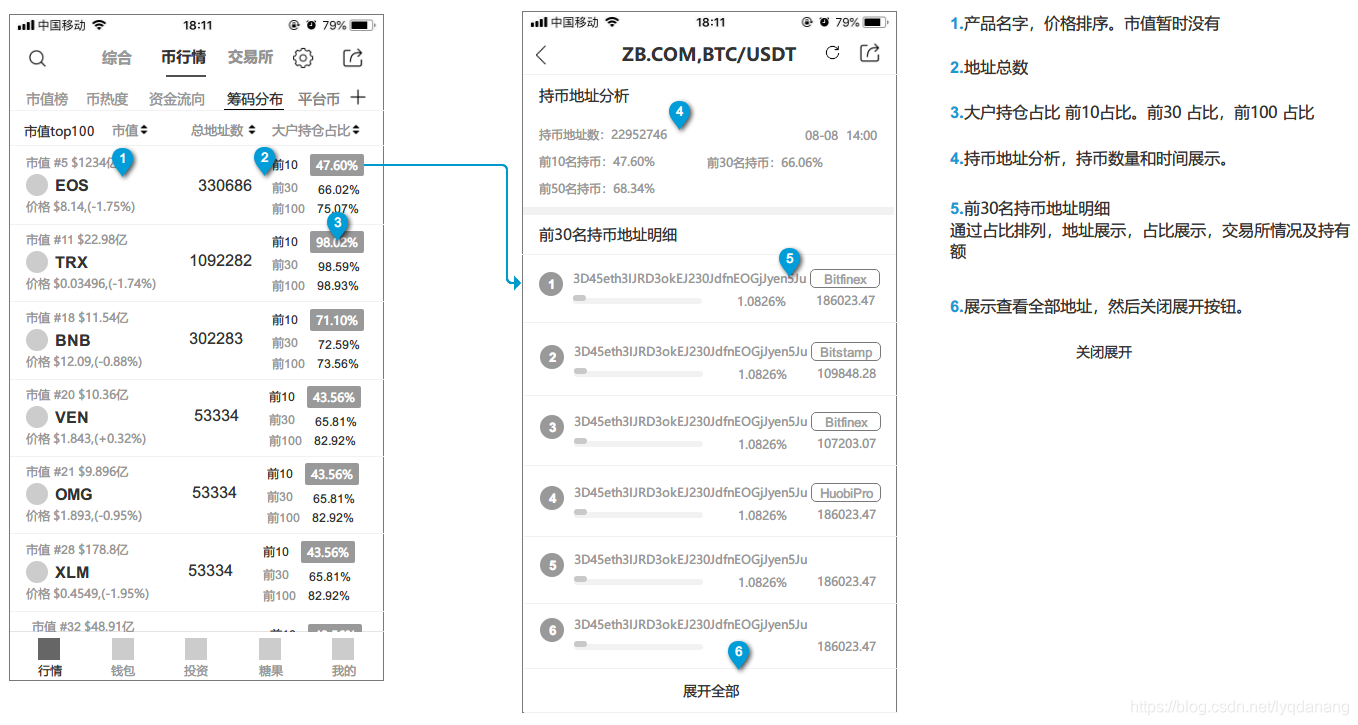Switch to 市行情 top tab

(184, 58)
